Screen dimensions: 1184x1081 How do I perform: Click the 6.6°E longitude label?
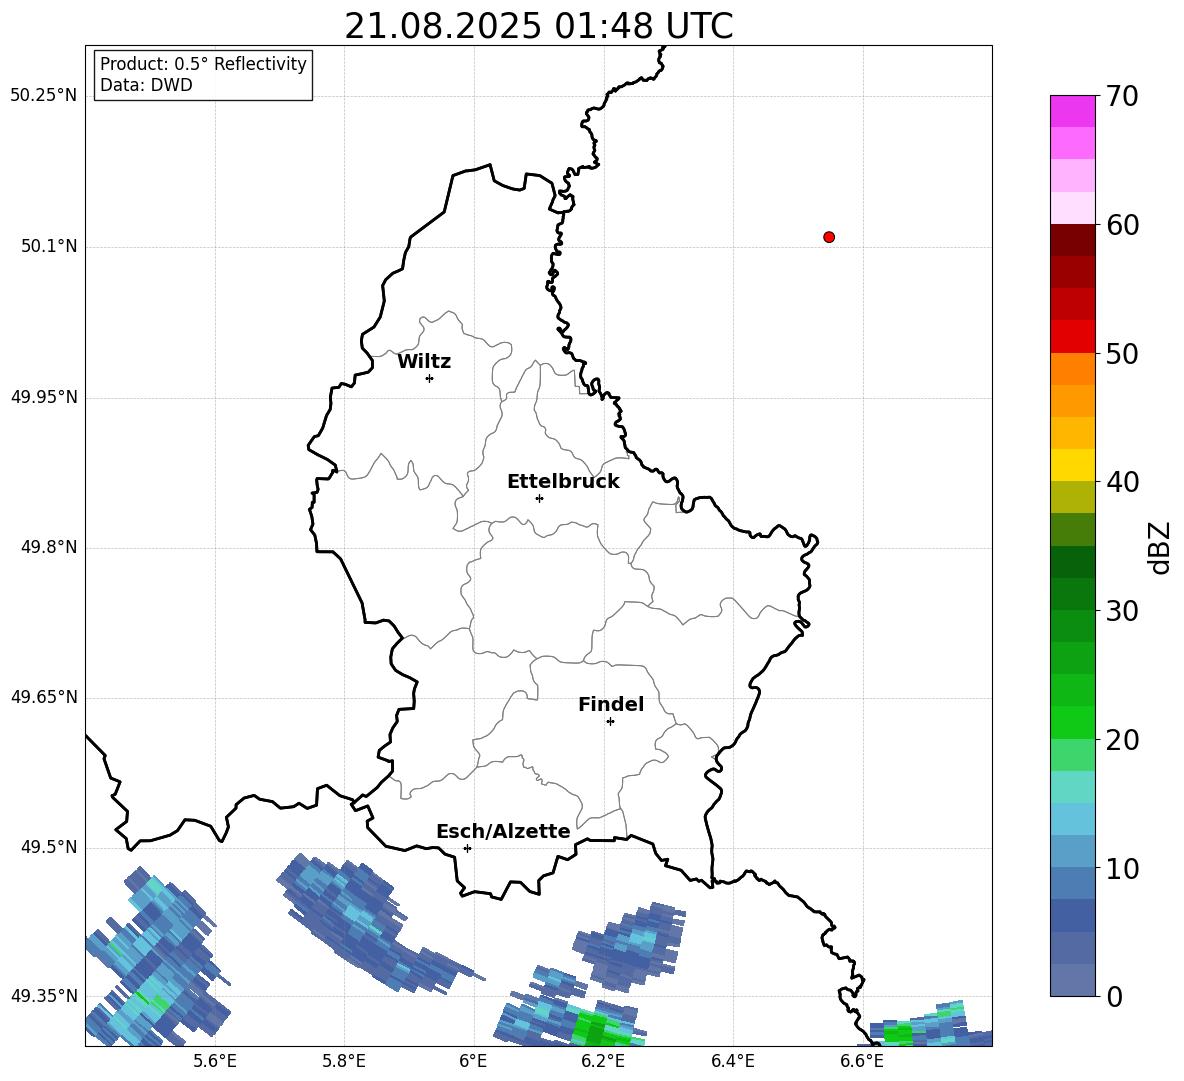862,1061
